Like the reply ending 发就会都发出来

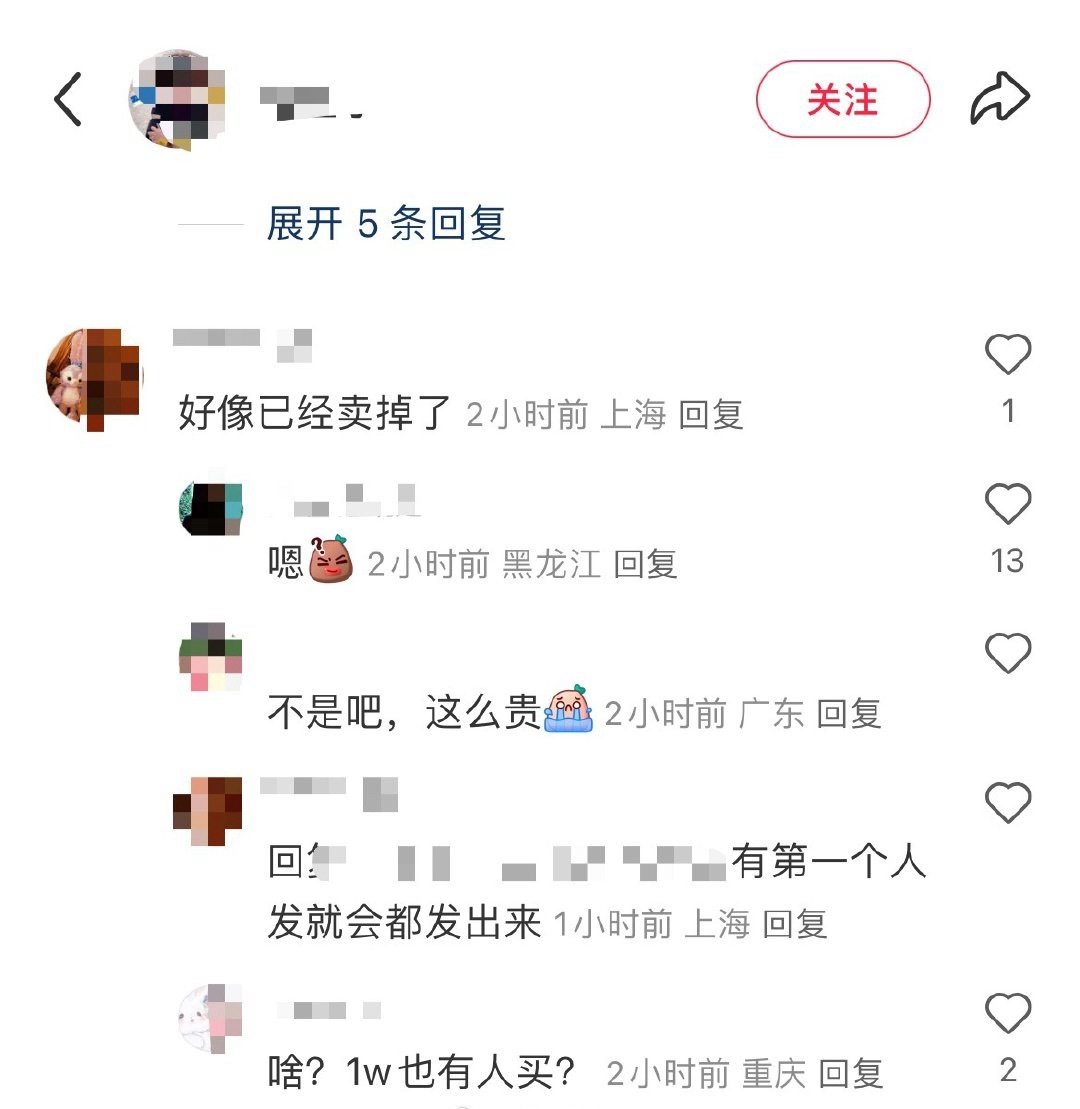pos(1008,803)
